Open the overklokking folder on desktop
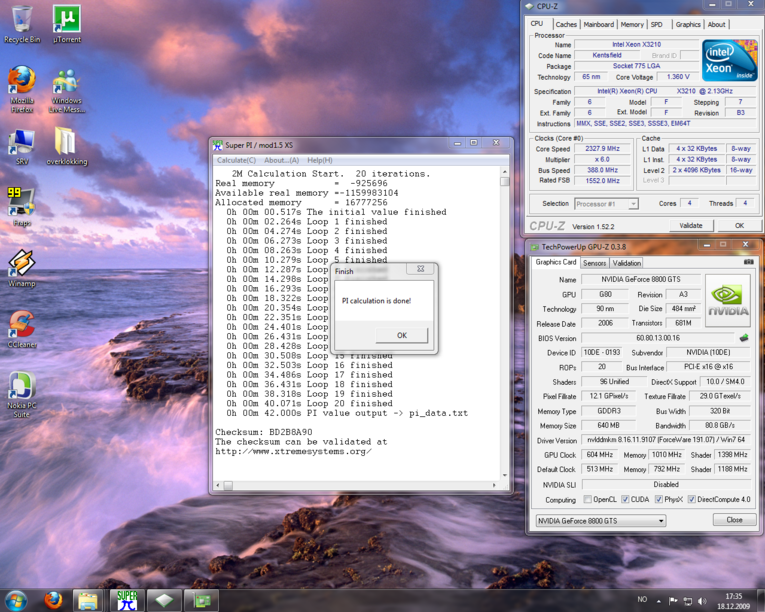 [x=67, y=146]
